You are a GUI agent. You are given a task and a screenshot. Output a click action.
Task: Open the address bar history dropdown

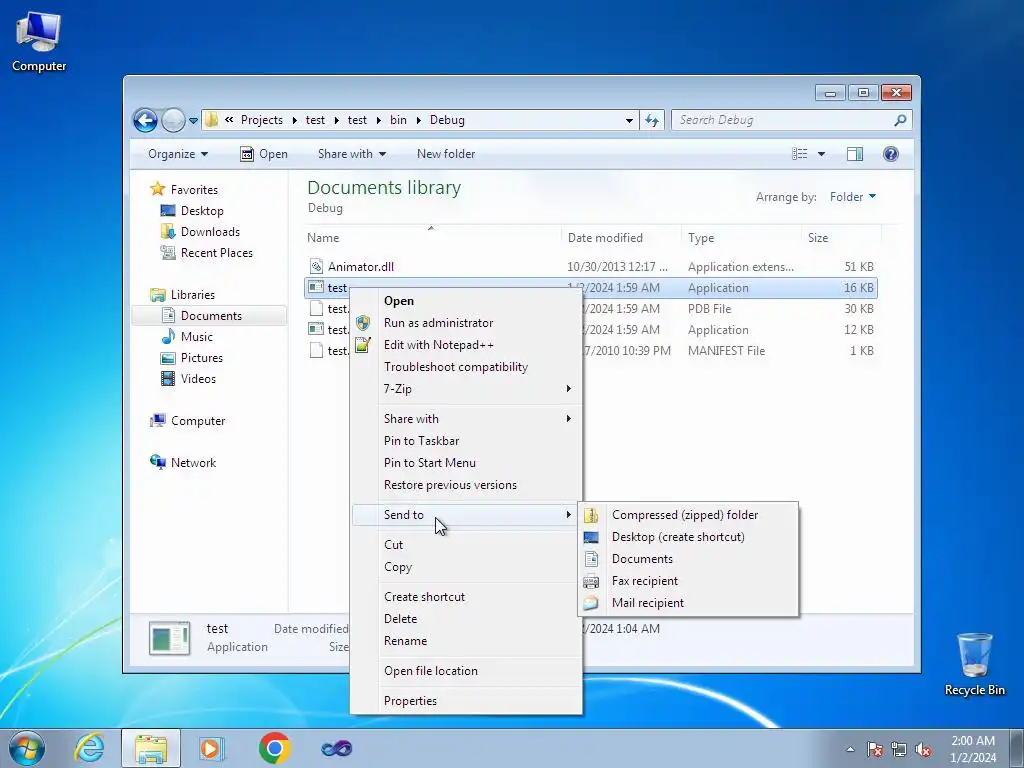point(629,120)
